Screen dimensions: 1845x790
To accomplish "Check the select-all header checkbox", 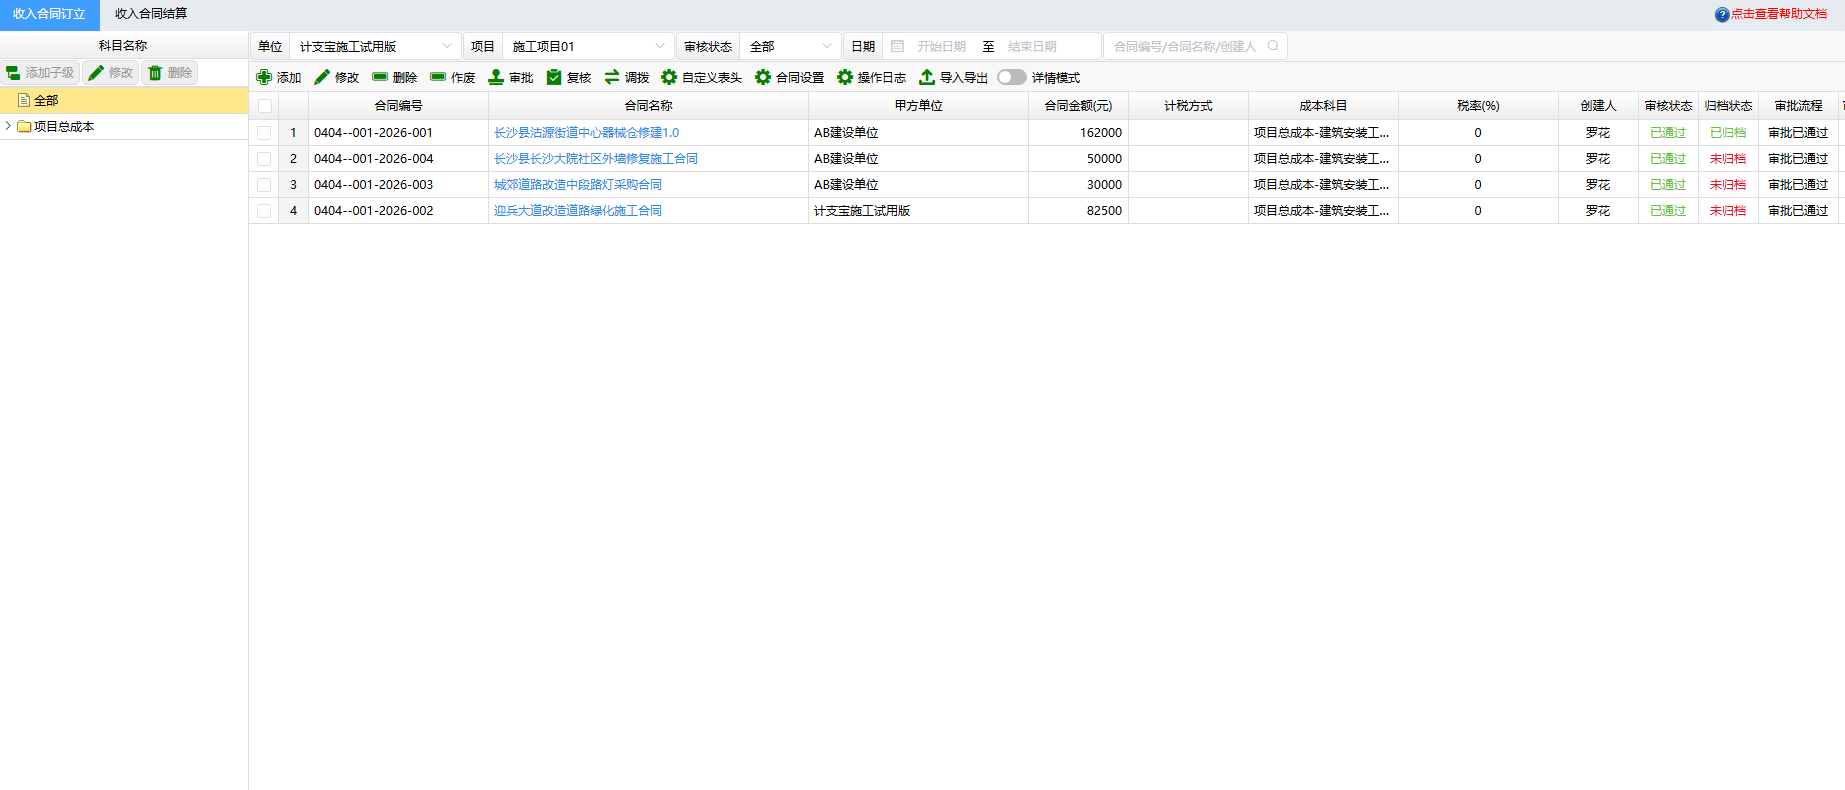I will pos(265,106).
